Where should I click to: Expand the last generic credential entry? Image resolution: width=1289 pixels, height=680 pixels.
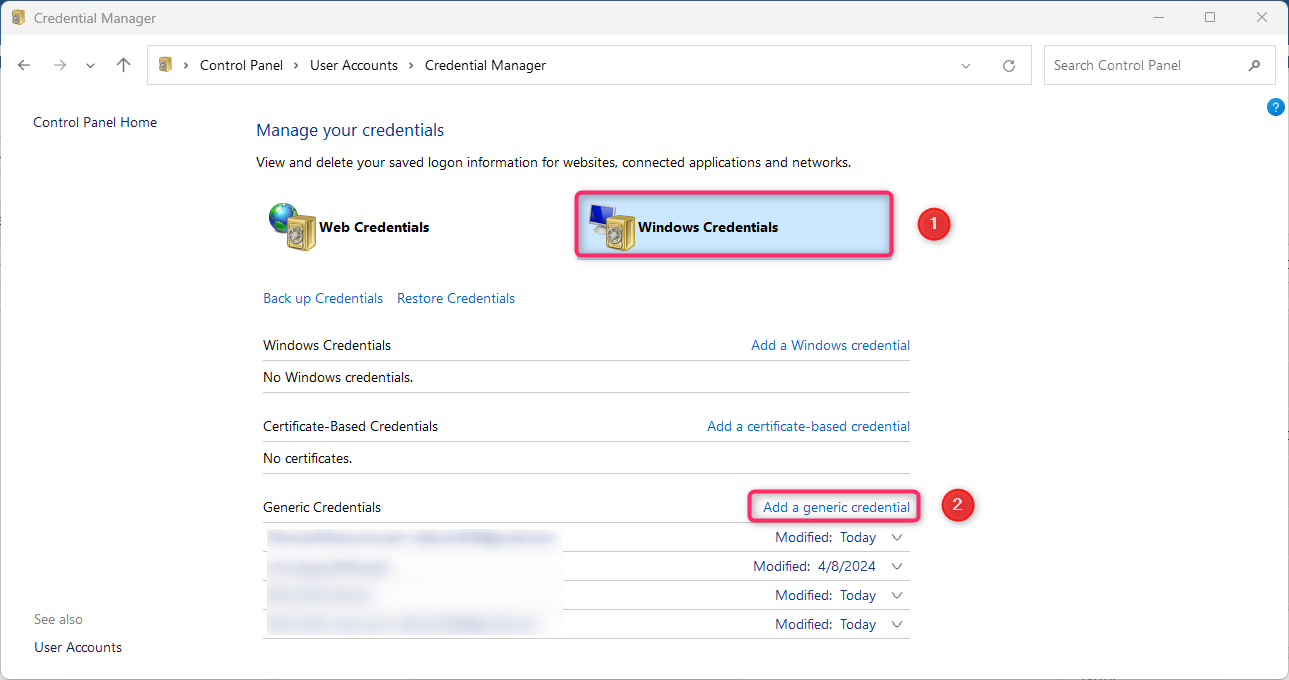[x=897, y=624]
